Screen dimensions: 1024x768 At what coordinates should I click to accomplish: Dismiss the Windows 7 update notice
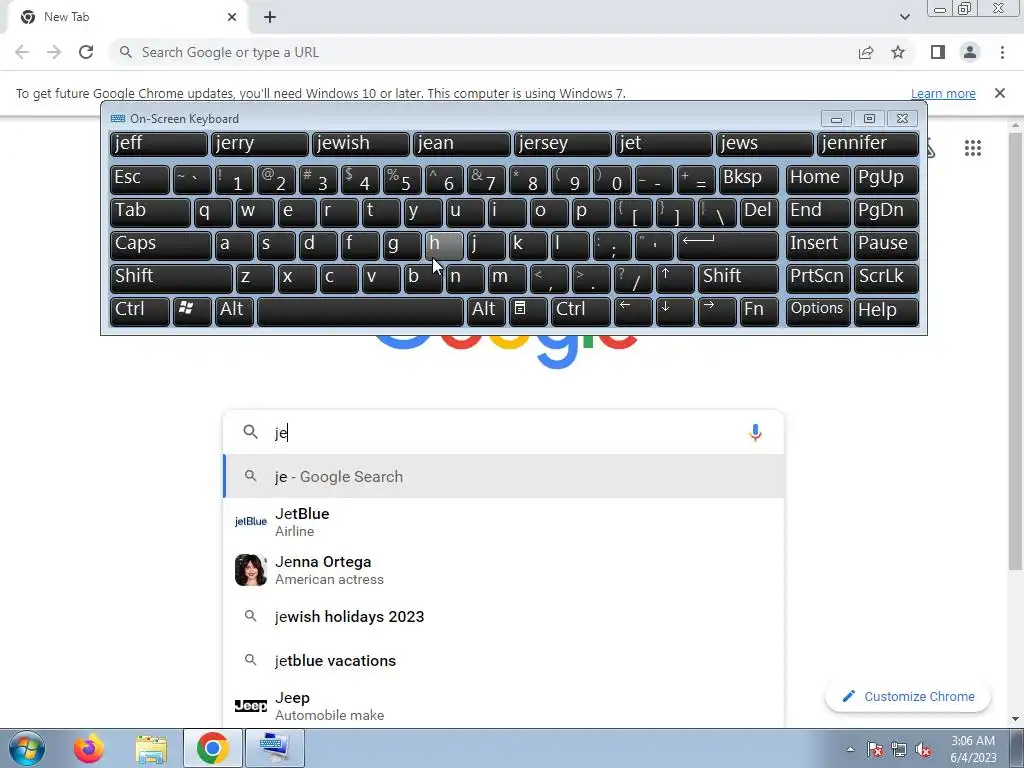(999, 93)
